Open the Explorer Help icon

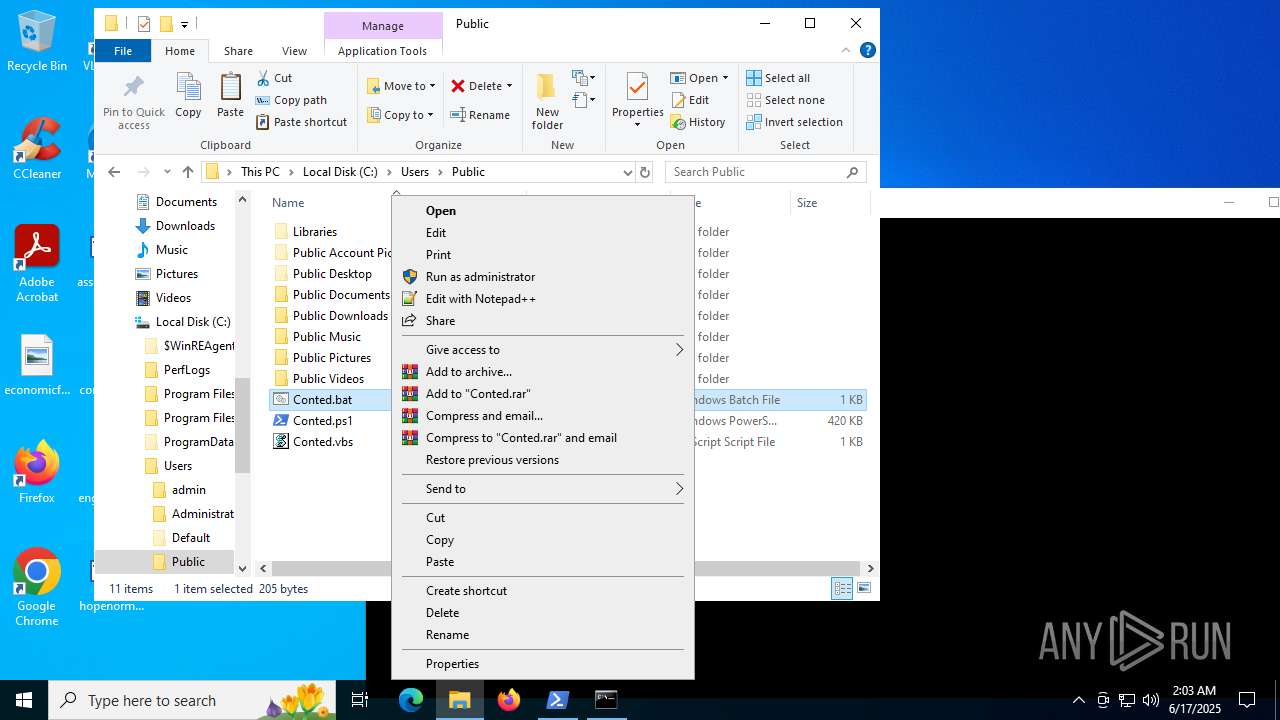click(x=867, y=50)
